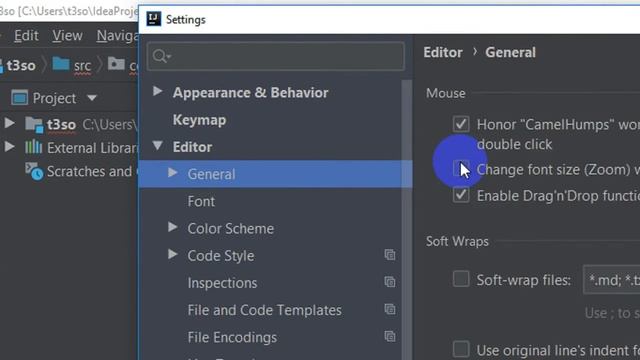Collapse the Editor settings group

(158, 146)
